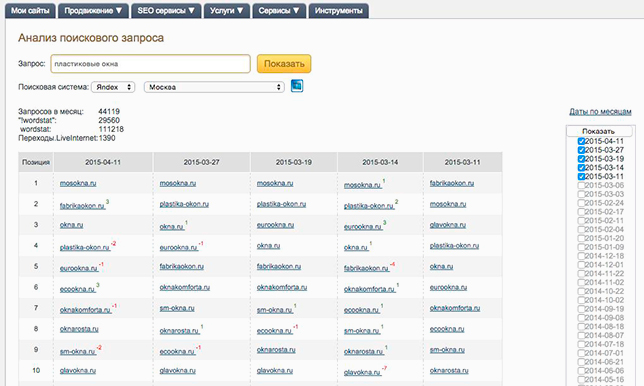
Task: Click the Показать button above date checkboxes
Action: [x=599, y=131]
